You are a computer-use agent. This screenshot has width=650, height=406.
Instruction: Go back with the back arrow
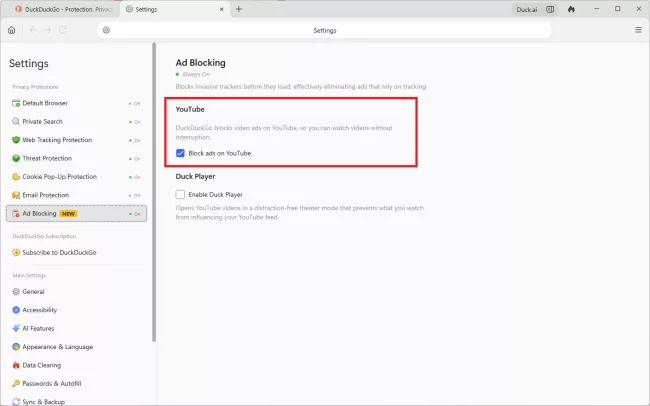point(33,30)
